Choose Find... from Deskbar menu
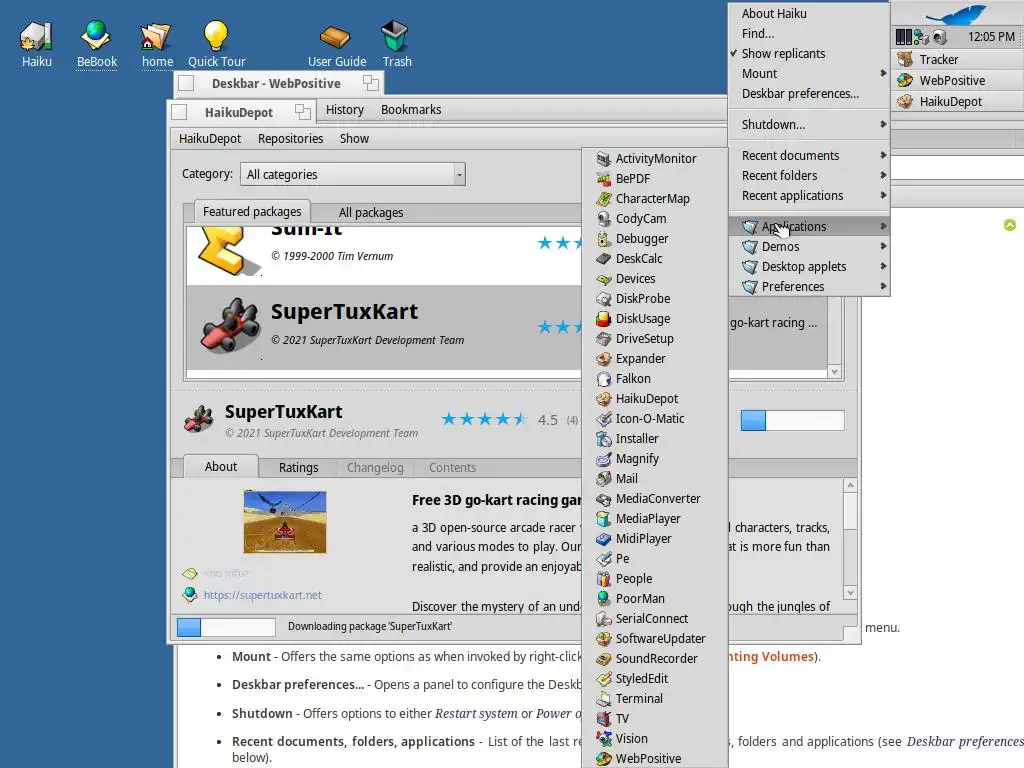 (x=809, y=33)
